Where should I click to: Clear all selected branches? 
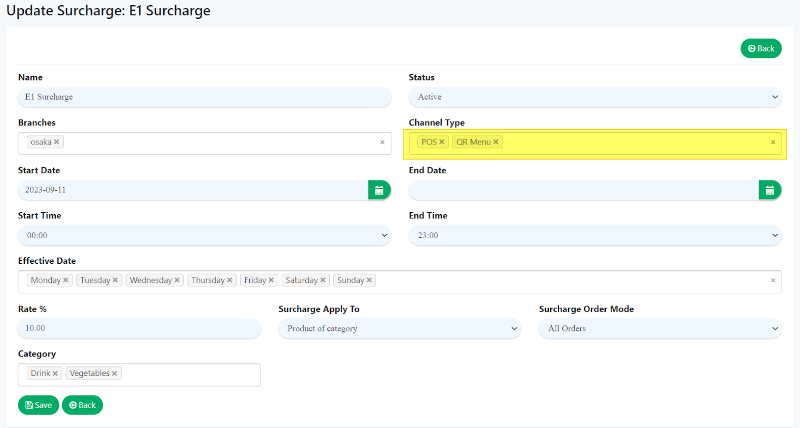click(382, 142)
